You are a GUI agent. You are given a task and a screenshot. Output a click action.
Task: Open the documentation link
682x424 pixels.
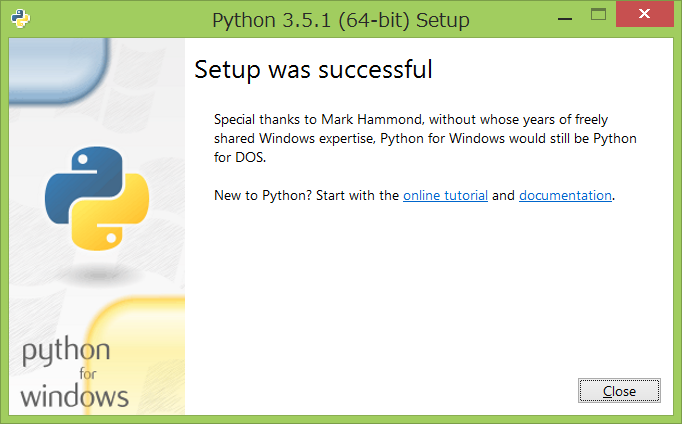(565, 196)
